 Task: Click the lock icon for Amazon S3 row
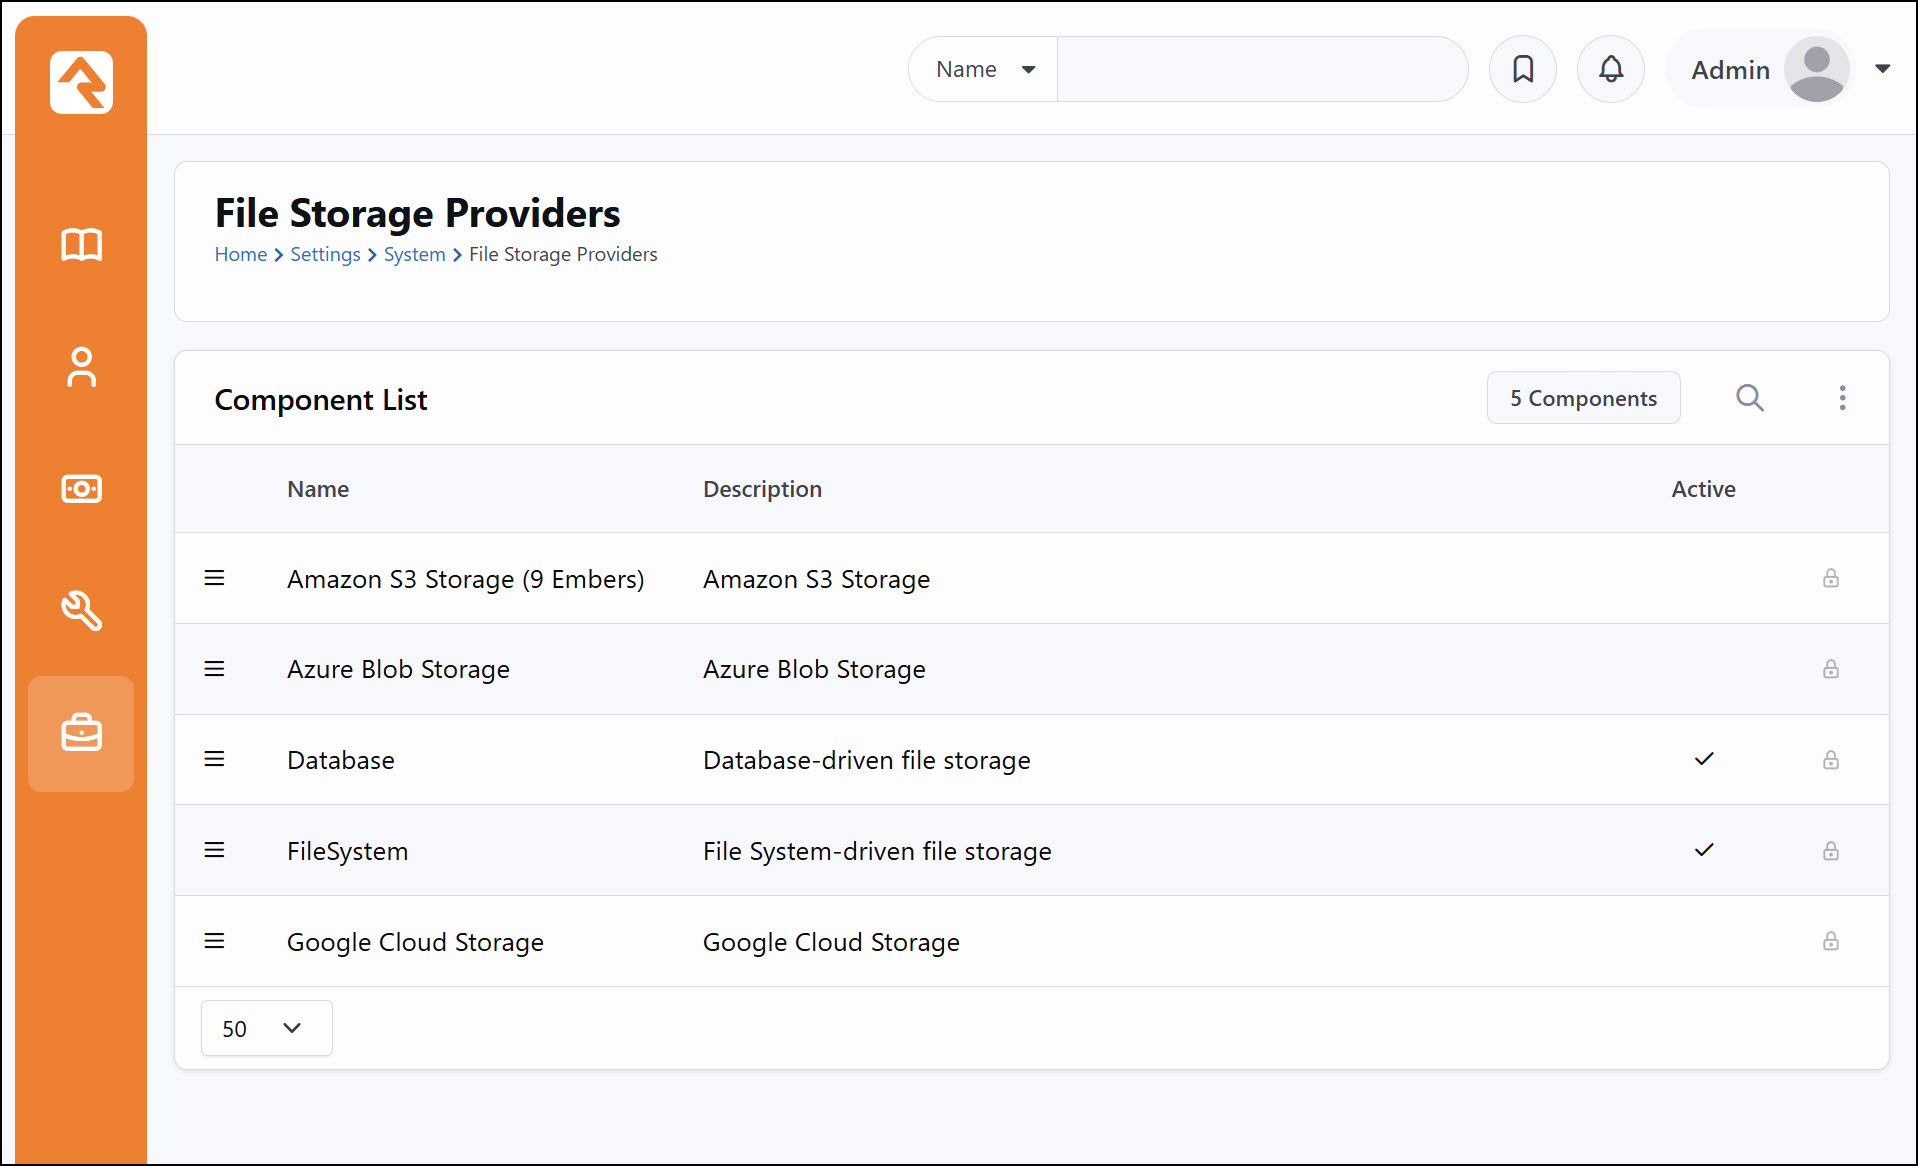(x=1831, y=578)
